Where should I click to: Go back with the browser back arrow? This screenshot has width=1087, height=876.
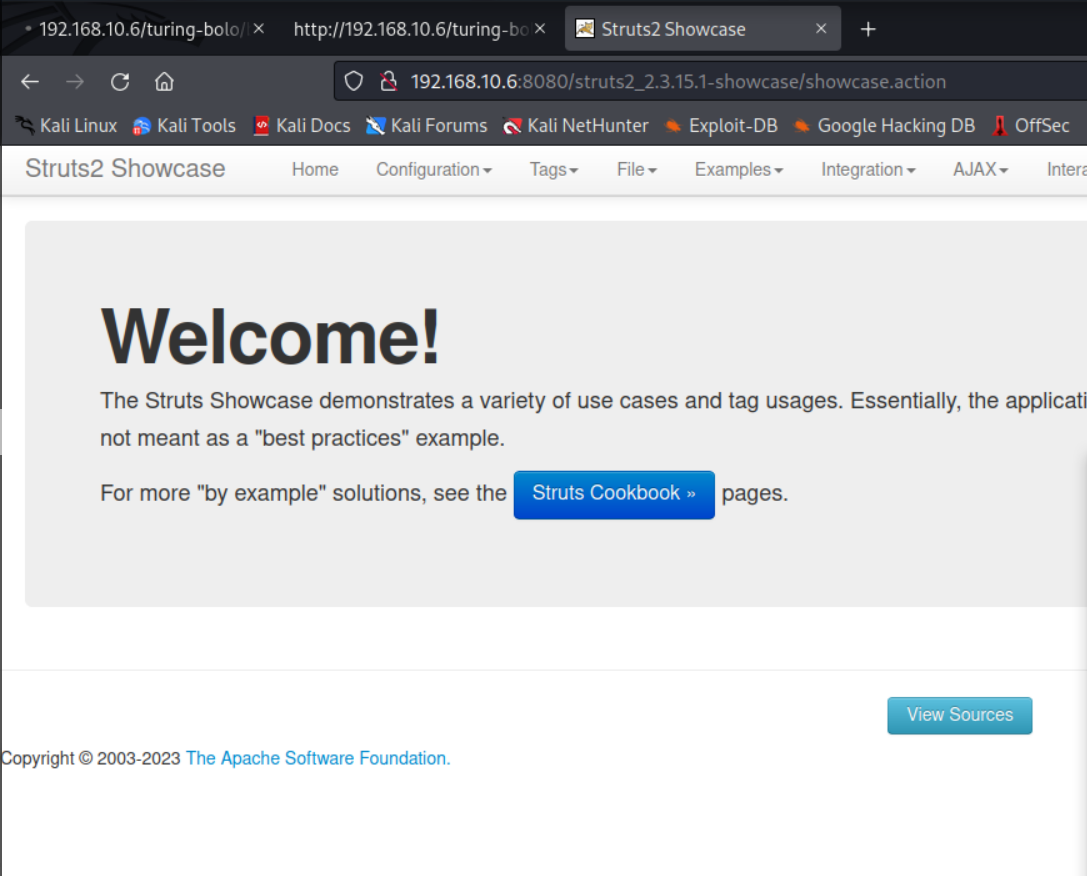(30, 82)
